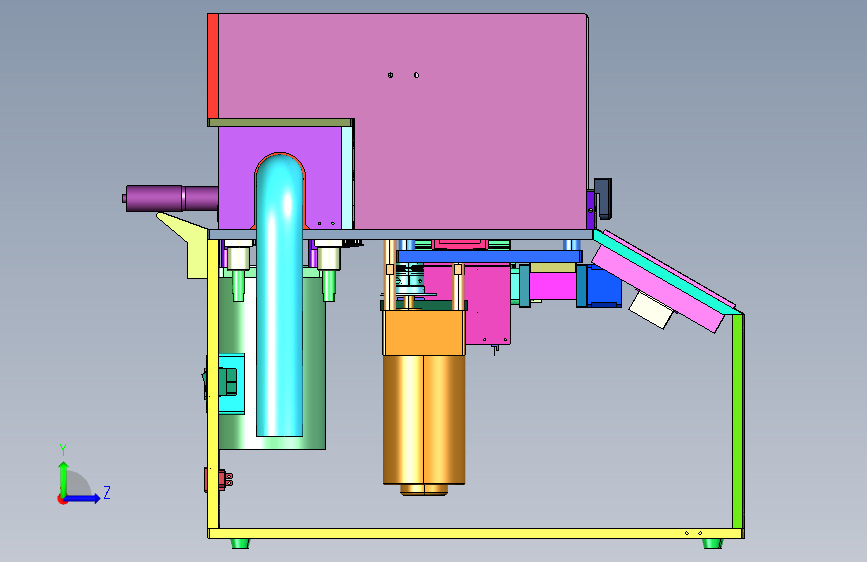Select the olive strip below red edge

pyautogui.click(x=280, y=122)
